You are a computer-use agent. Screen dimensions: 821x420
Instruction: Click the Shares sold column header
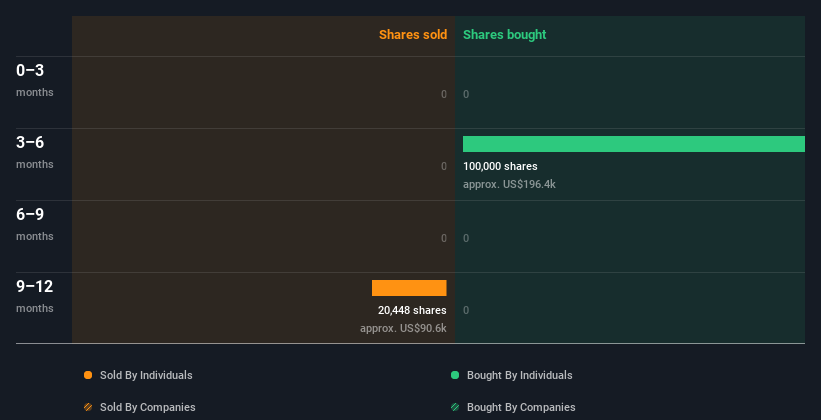(413, 35)
